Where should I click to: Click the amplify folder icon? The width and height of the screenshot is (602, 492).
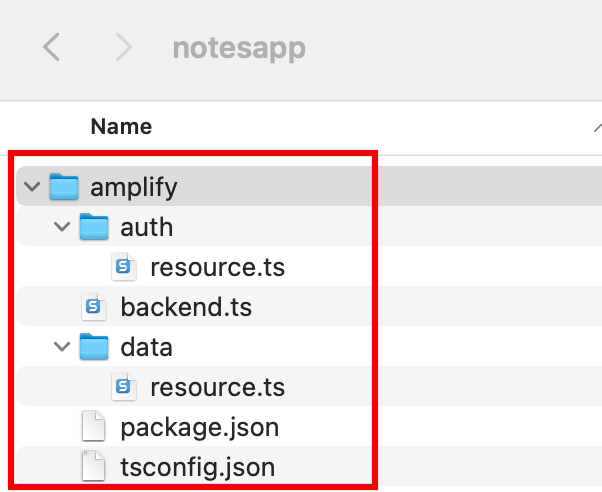[64, 187]
